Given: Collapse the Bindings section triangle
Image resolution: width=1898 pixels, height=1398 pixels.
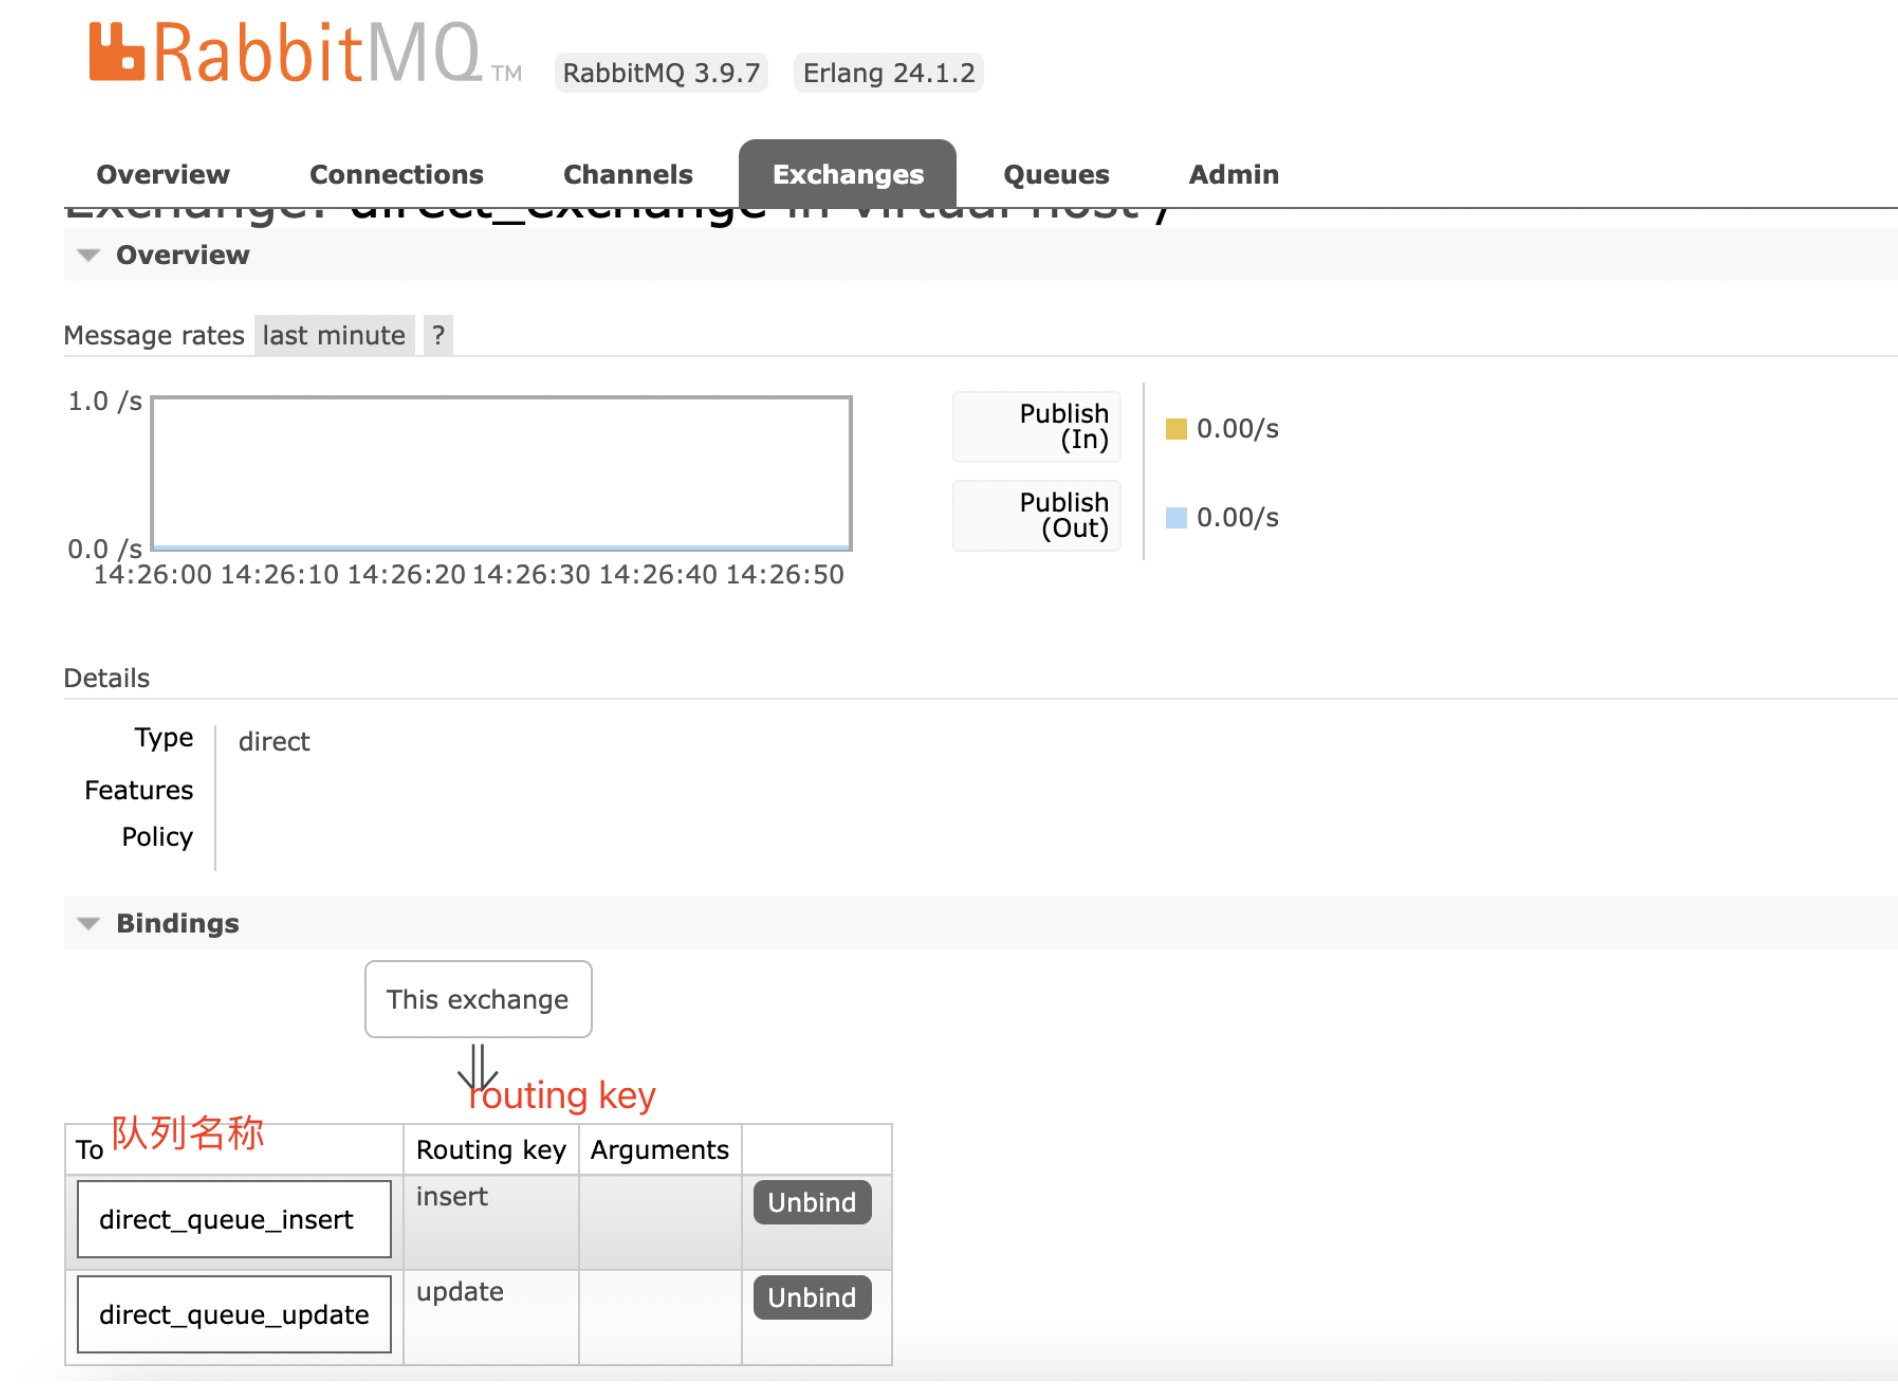Looking at the screenshot, I should coord(89,923).
